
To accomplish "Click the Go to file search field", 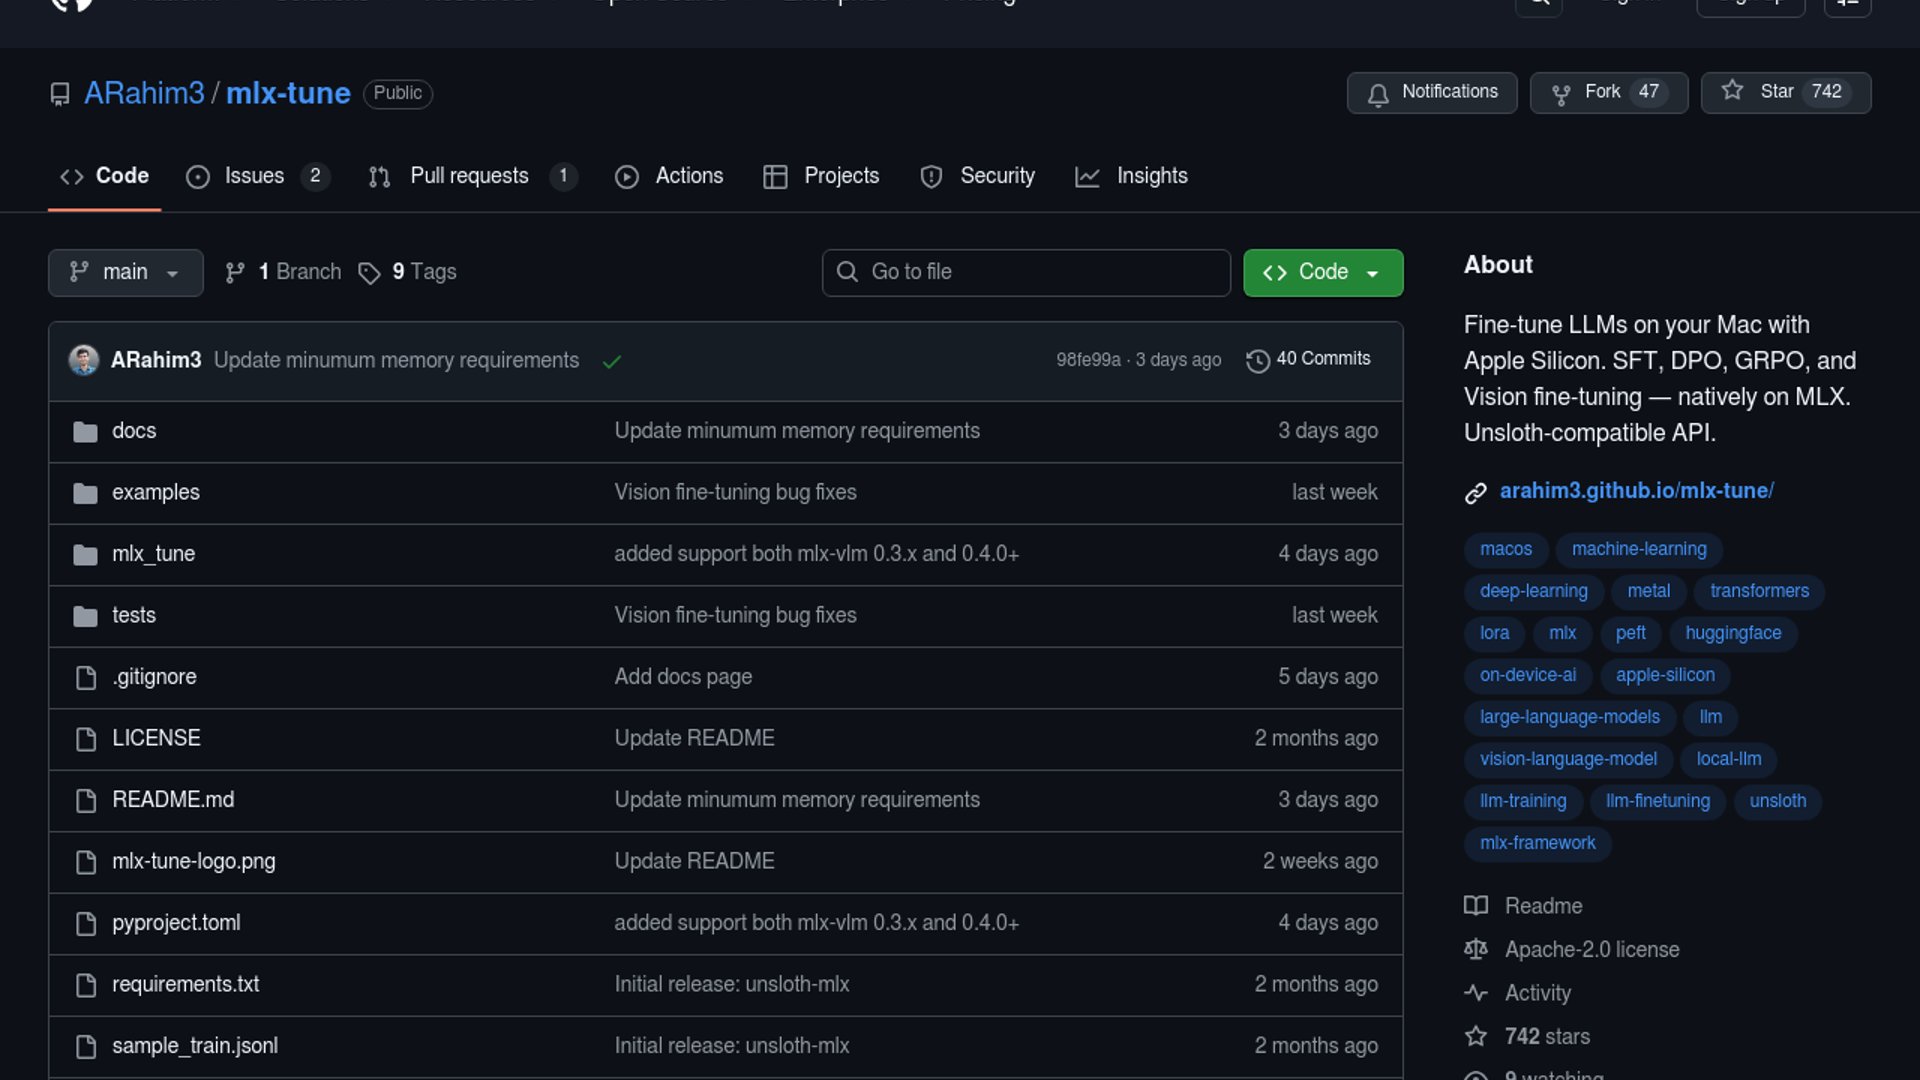I will tap(1026, 272).
